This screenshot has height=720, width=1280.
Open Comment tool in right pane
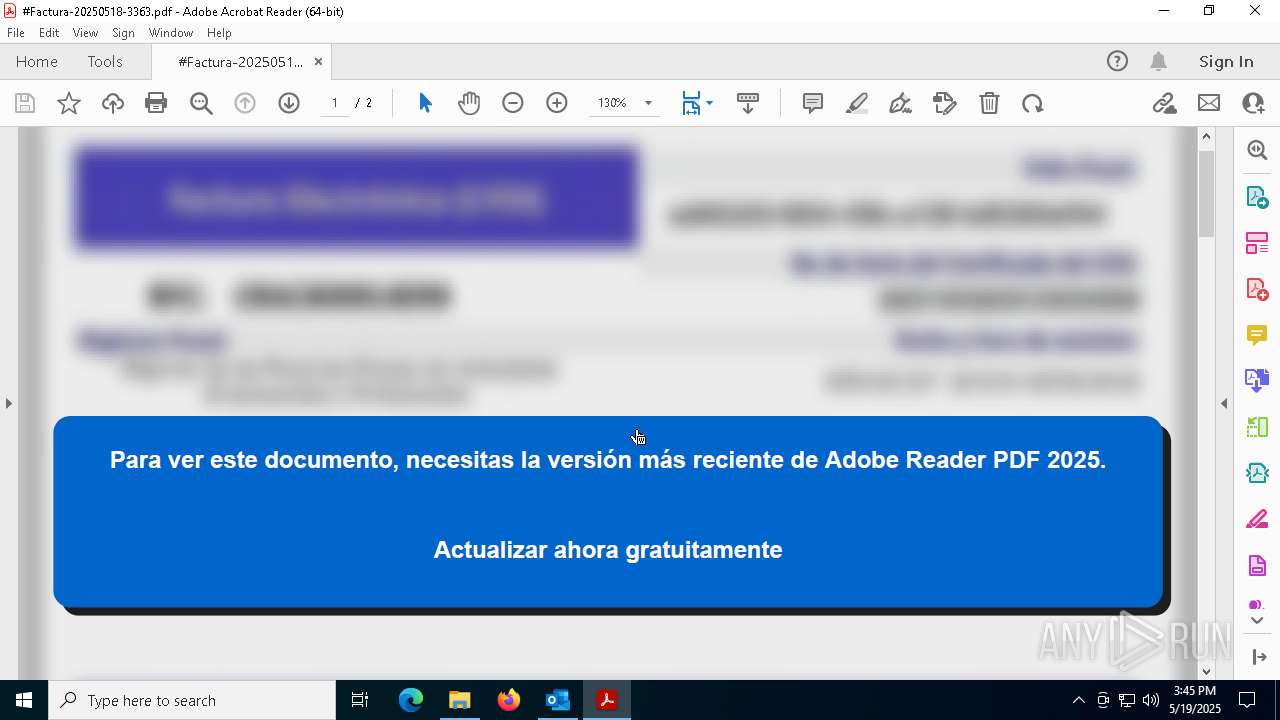tap(1257, 334)
